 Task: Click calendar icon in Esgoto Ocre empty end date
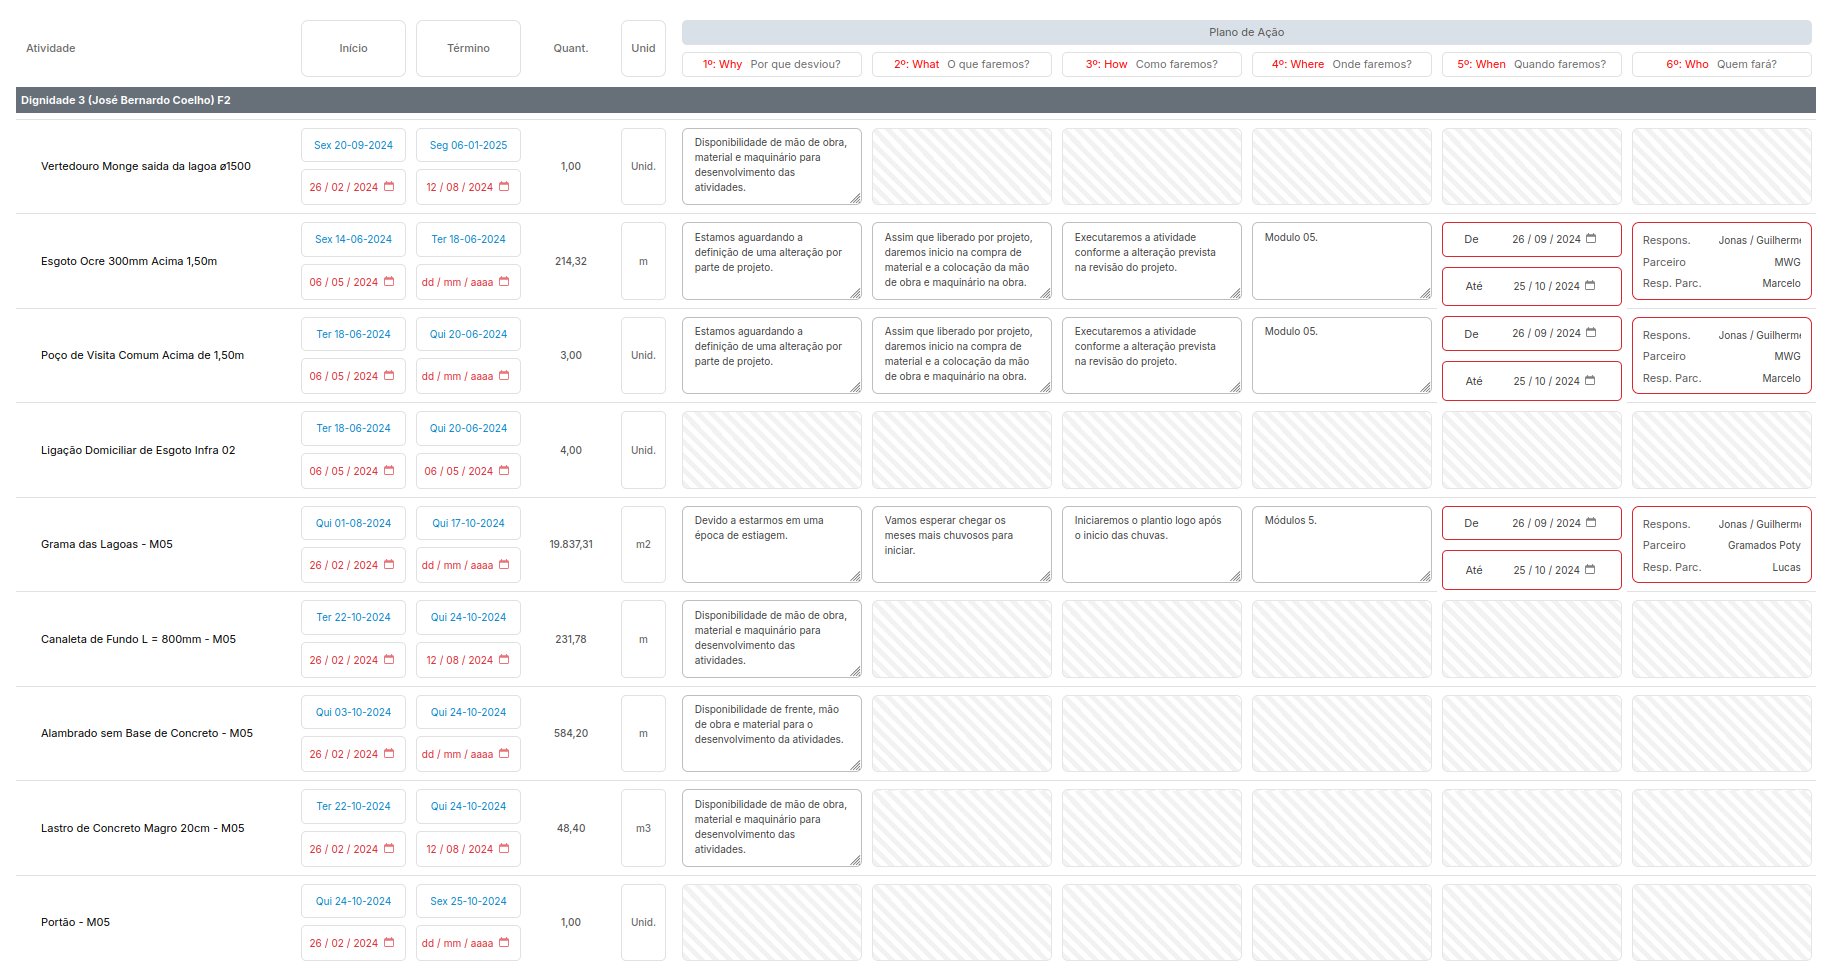(504, 282)
